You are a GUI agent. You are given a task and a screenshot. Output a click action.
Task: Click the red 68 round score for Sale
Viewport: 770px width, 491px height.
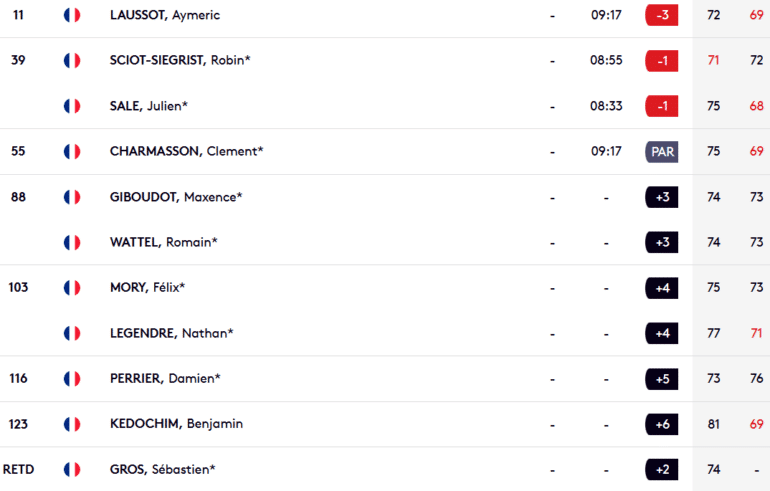[756, 106]
